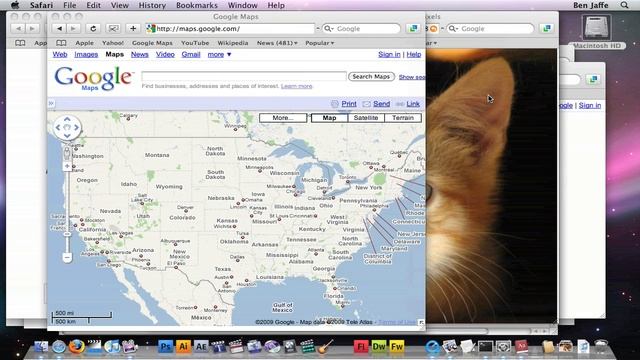Switch the map to Satellite view

tap(366, 118)
